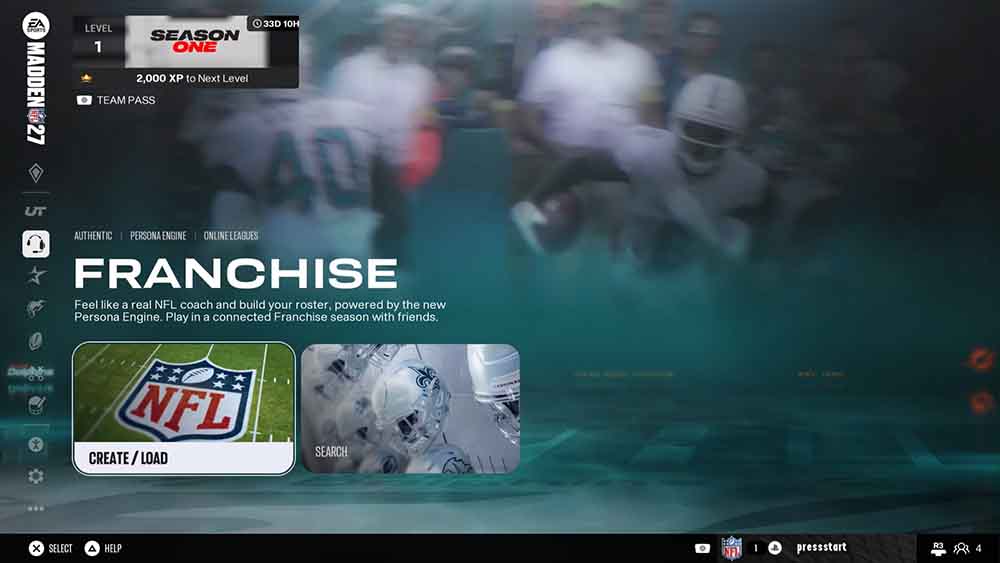Select the Dolphins team logo icon in the sidebar
Image resolution: width=1000 pixels, height=563 pixels.
click(36, 309)
